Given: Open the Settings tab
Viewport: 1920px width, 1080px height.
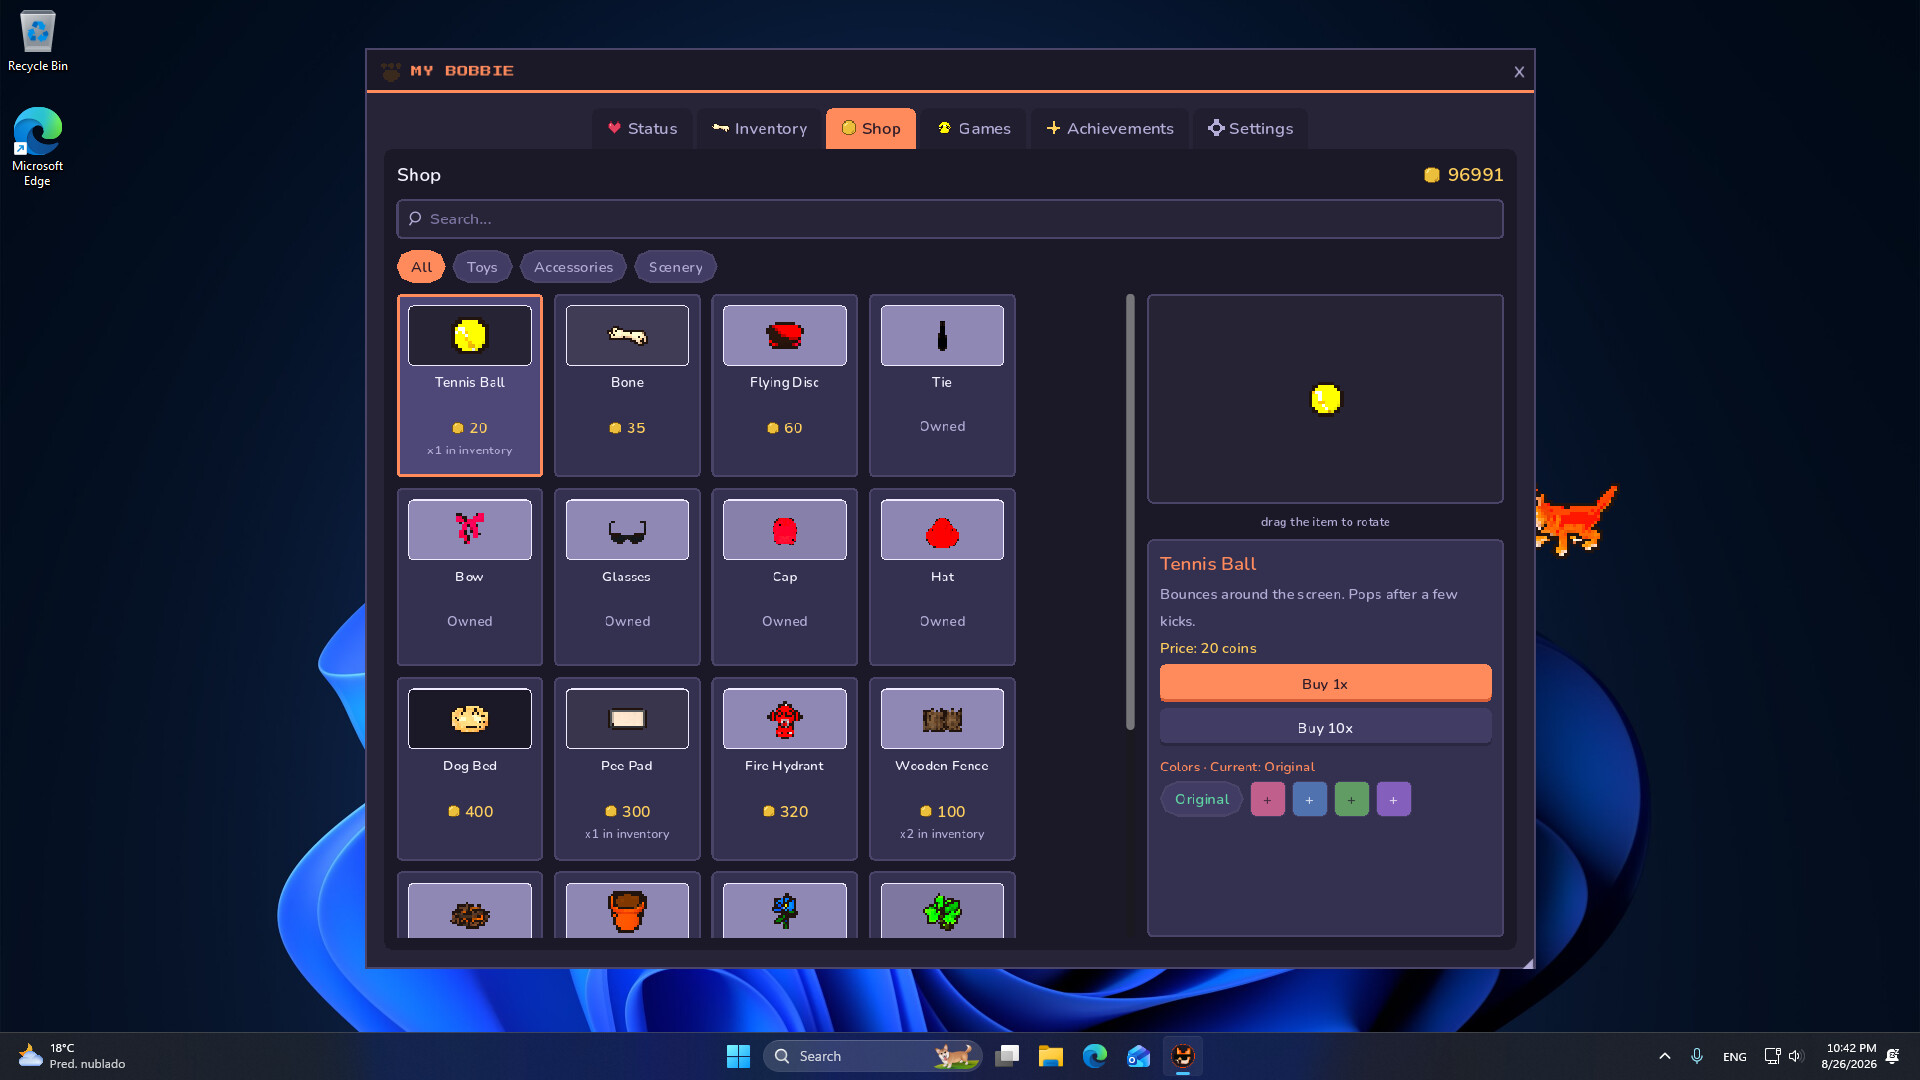Looking at the screenshot, I should coord(1250,128).
